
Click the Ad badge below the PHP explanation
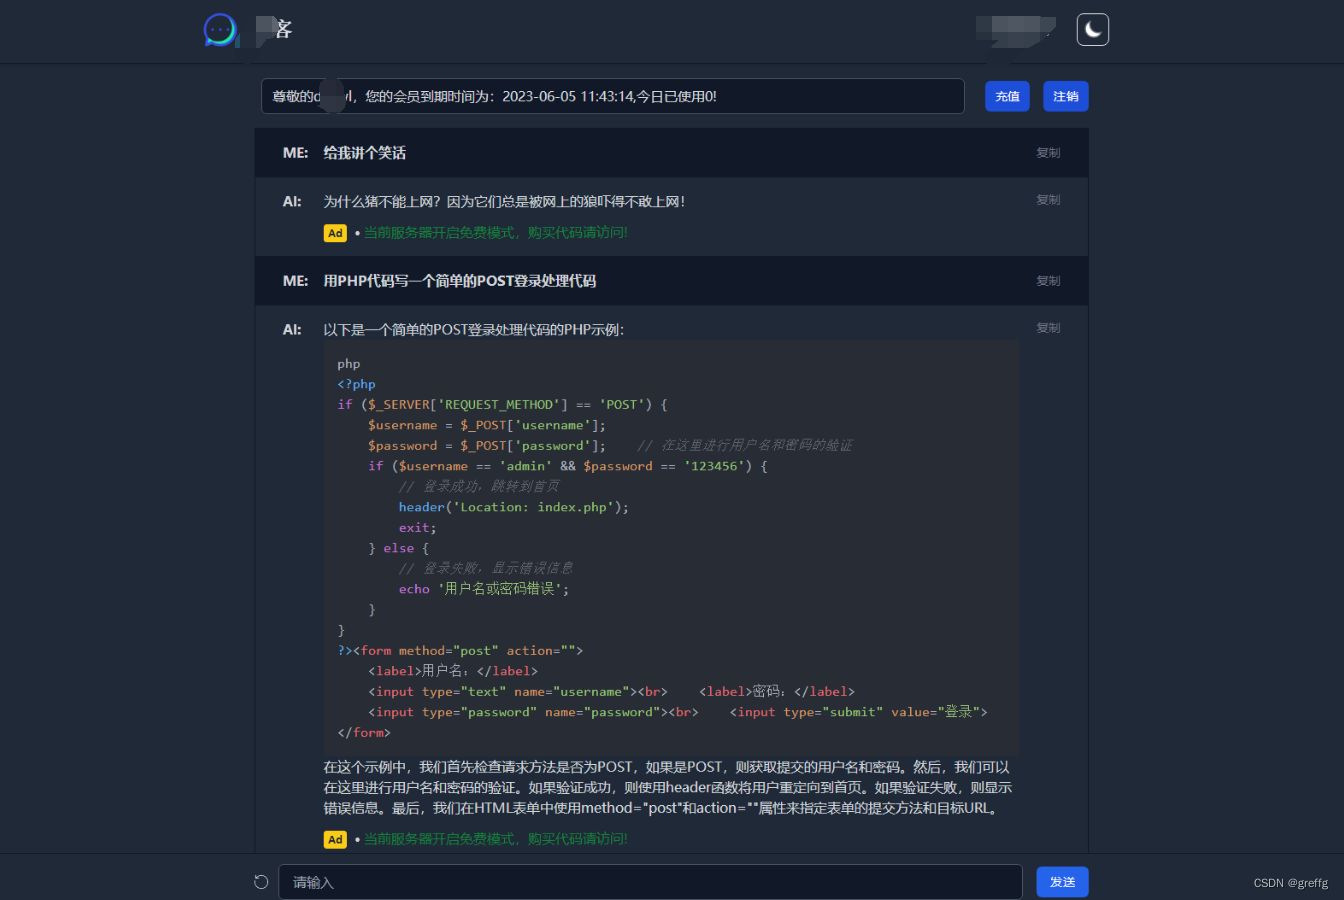(335, 839)
